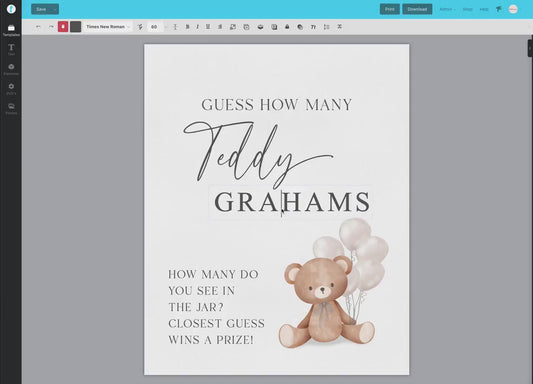This screenshot has height=384, width=533.
Task: Open the Shop menu link
Action: click(468, 9)
